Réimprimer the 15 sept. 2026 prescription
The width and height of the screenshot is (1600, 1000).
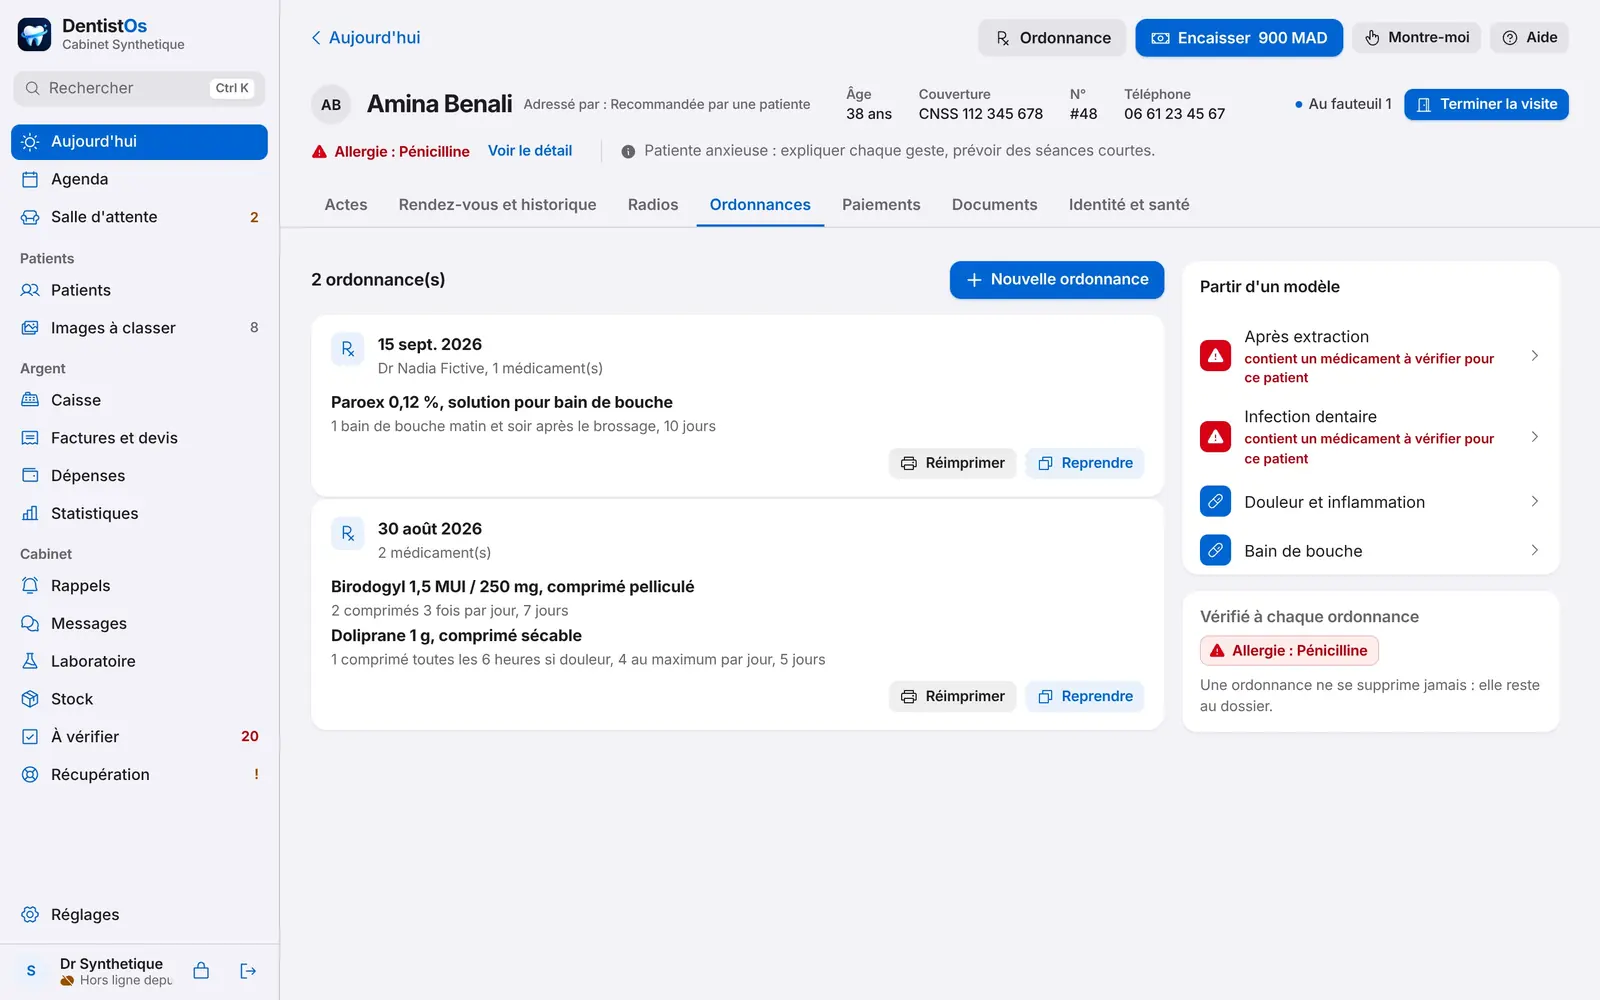[953, 463]
